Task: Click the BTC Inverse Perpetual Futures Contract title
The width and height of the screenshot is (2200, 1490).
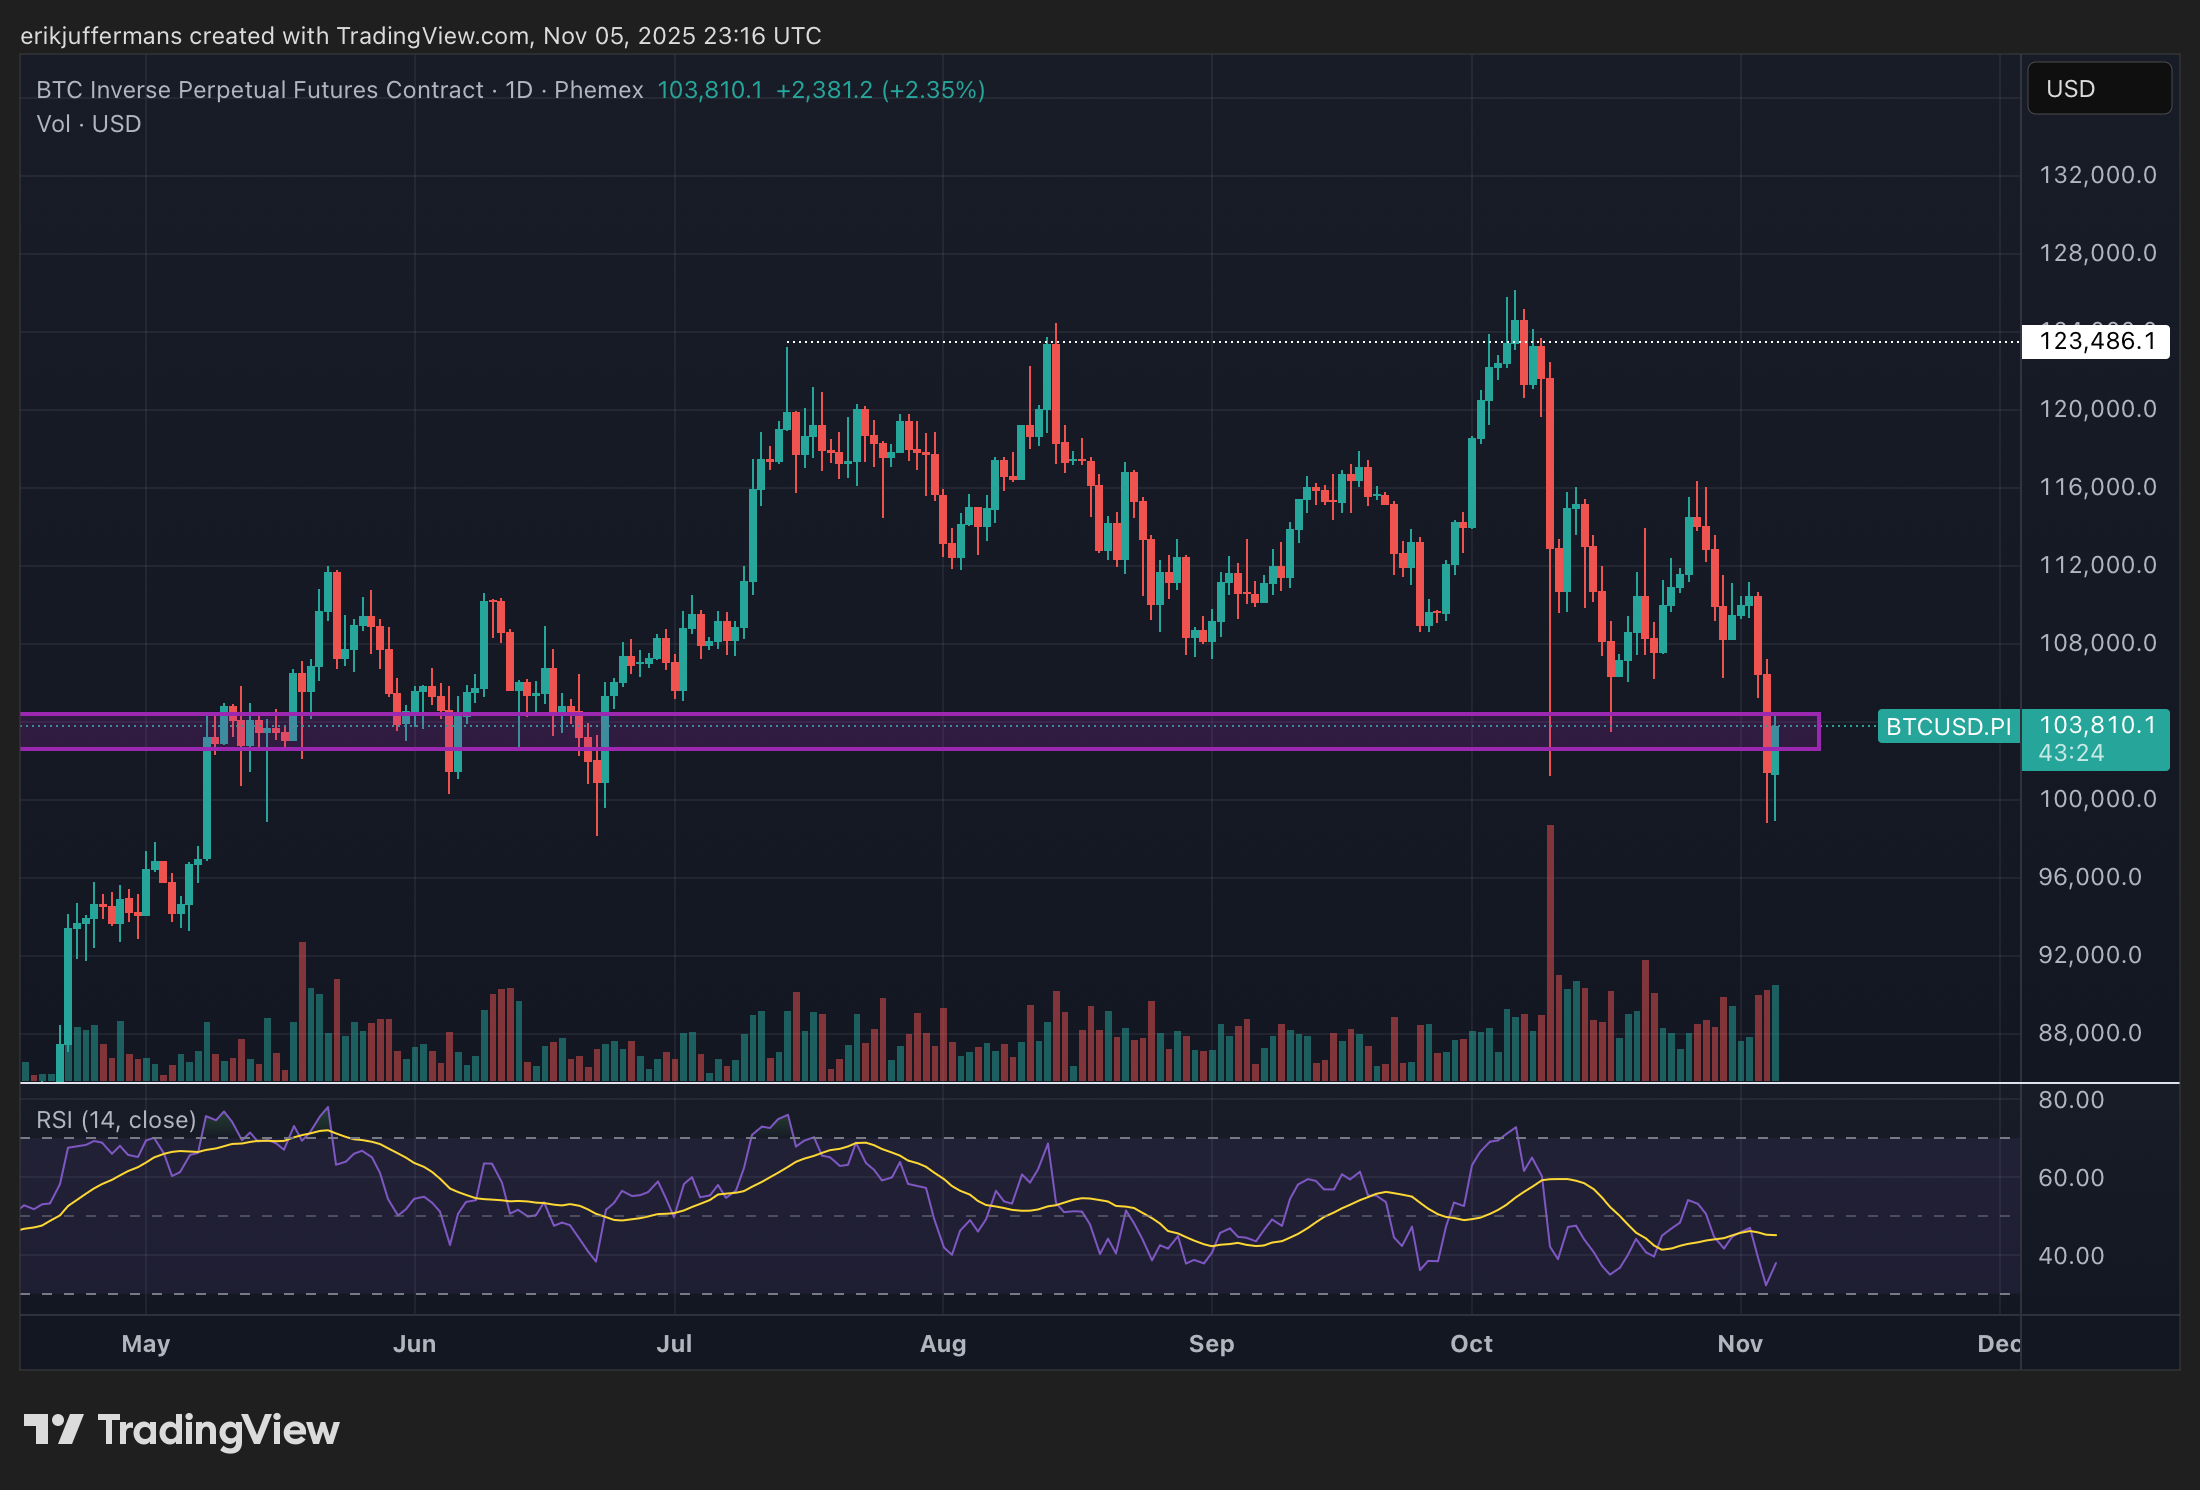Action: pos(259,90)
